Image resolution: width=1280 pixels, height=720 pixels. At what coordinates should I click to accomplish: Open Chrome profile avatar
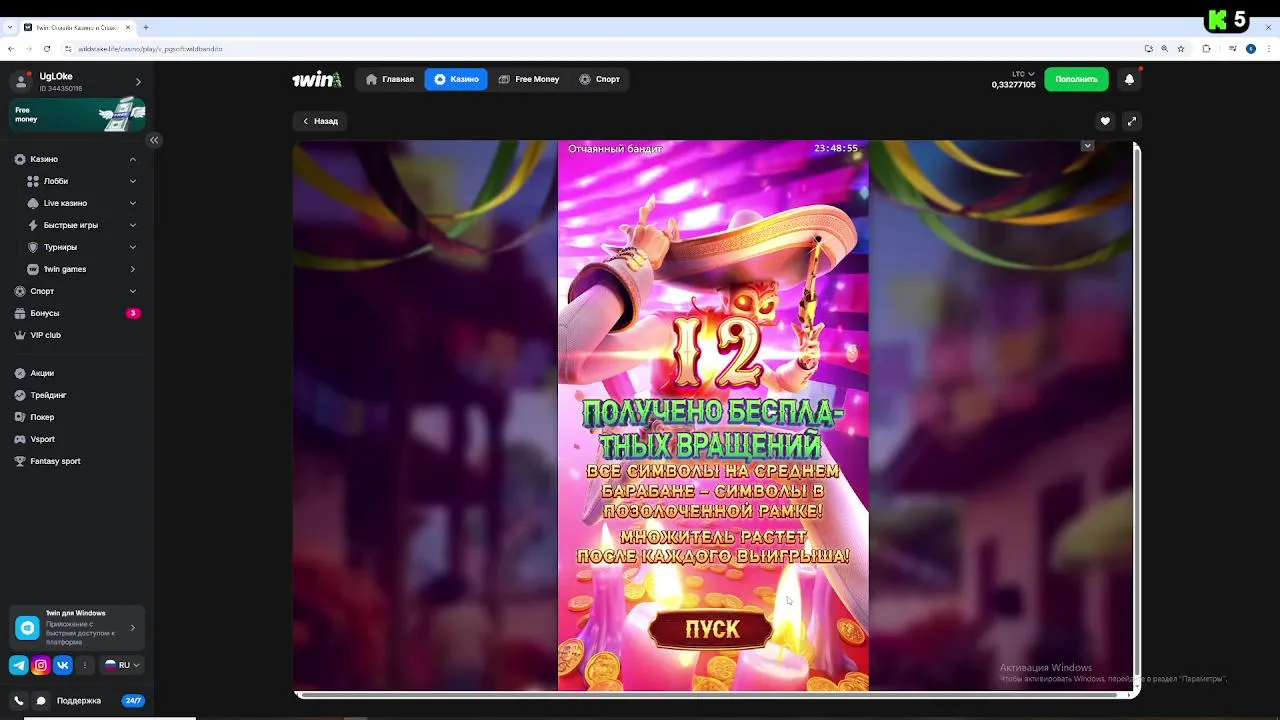(x=1251, y=48)
